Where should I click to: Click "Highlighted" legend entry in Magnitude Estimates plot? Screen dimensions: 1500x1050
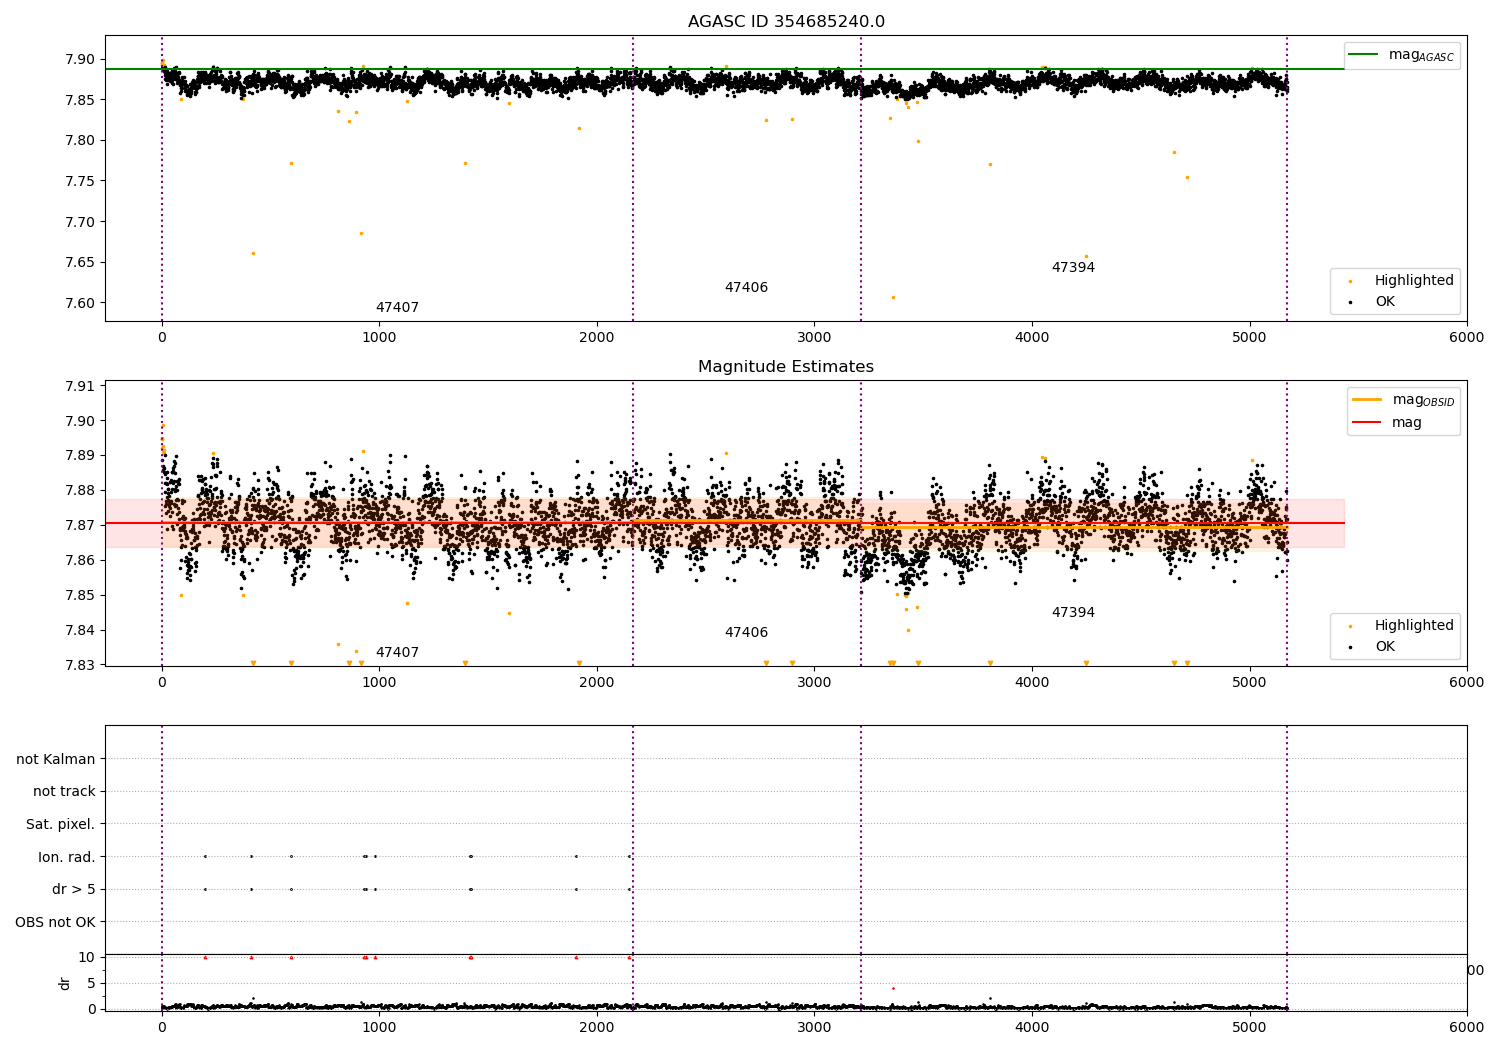(x=1414, y=626)
